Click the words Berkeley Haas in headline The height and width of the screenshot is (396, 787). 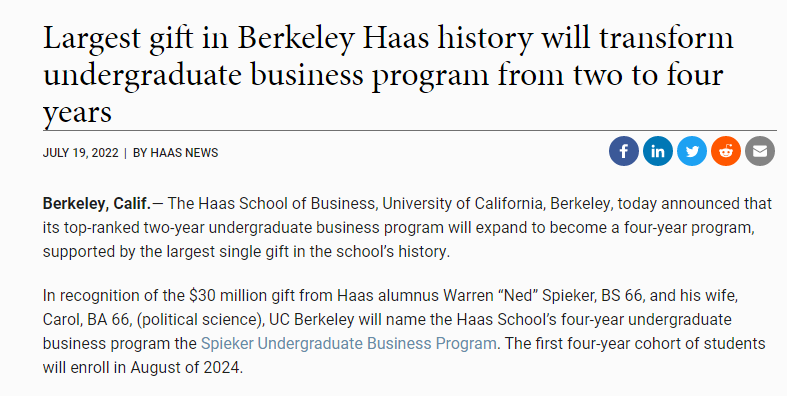[333, 38]
